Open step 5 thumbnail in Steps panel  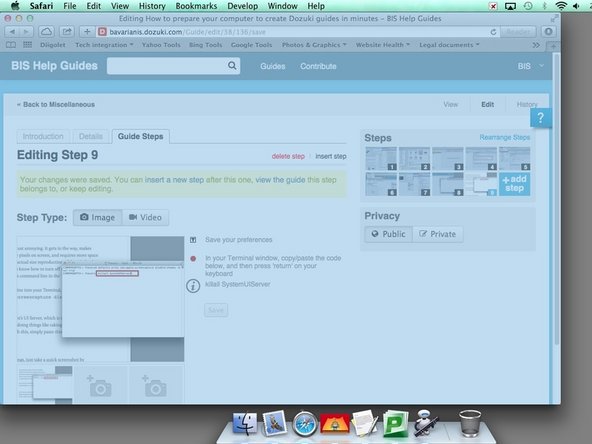point(515,159)
